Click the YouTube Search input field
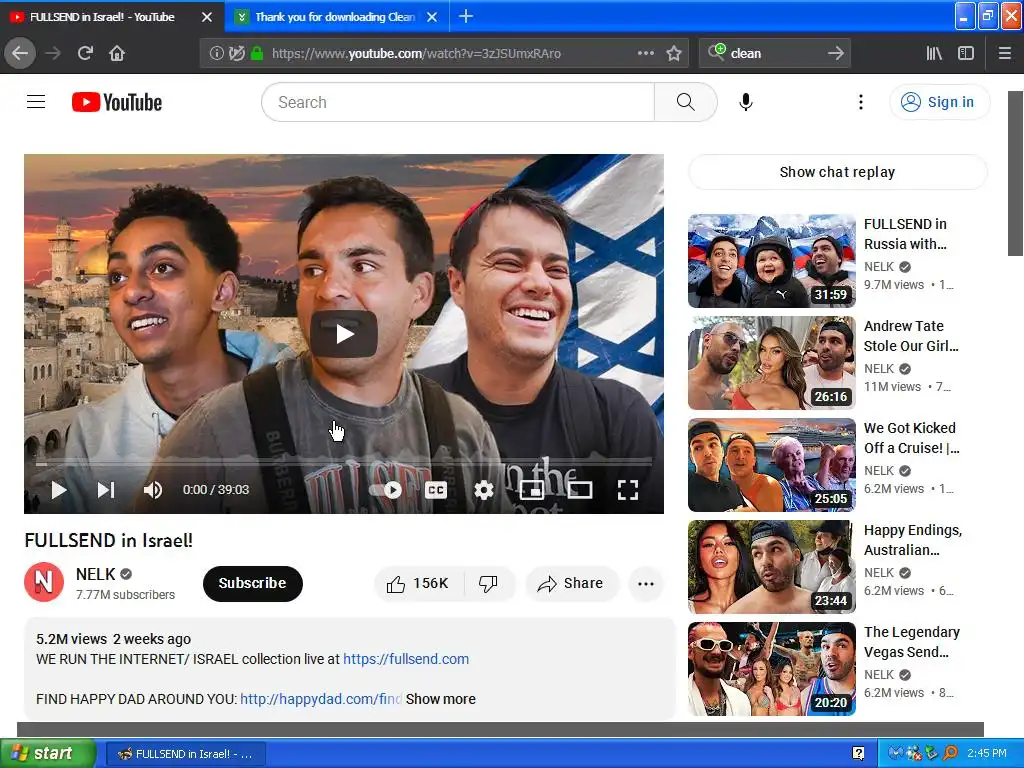This screenshot has height=768, width=1024. [458, 102]
